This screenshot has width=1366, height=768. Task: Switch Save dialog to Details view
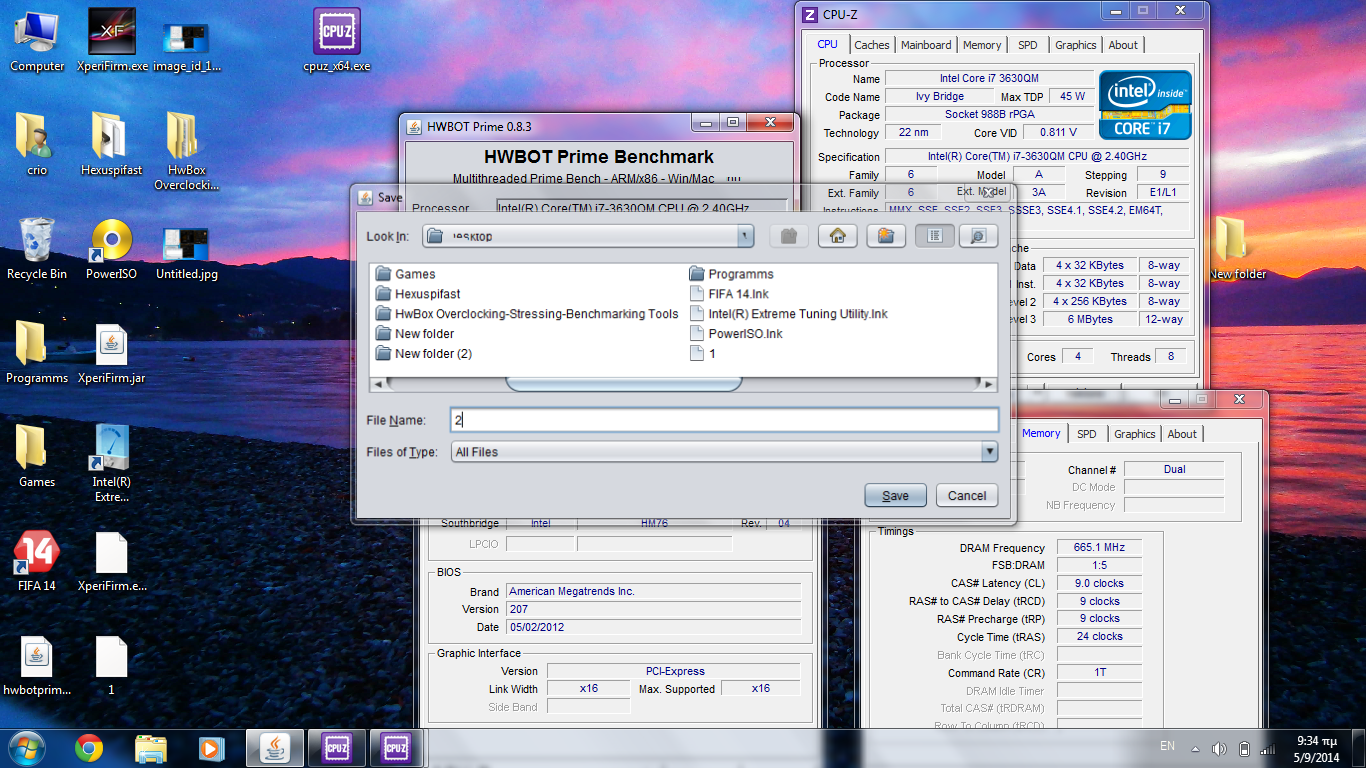(978, 236)
